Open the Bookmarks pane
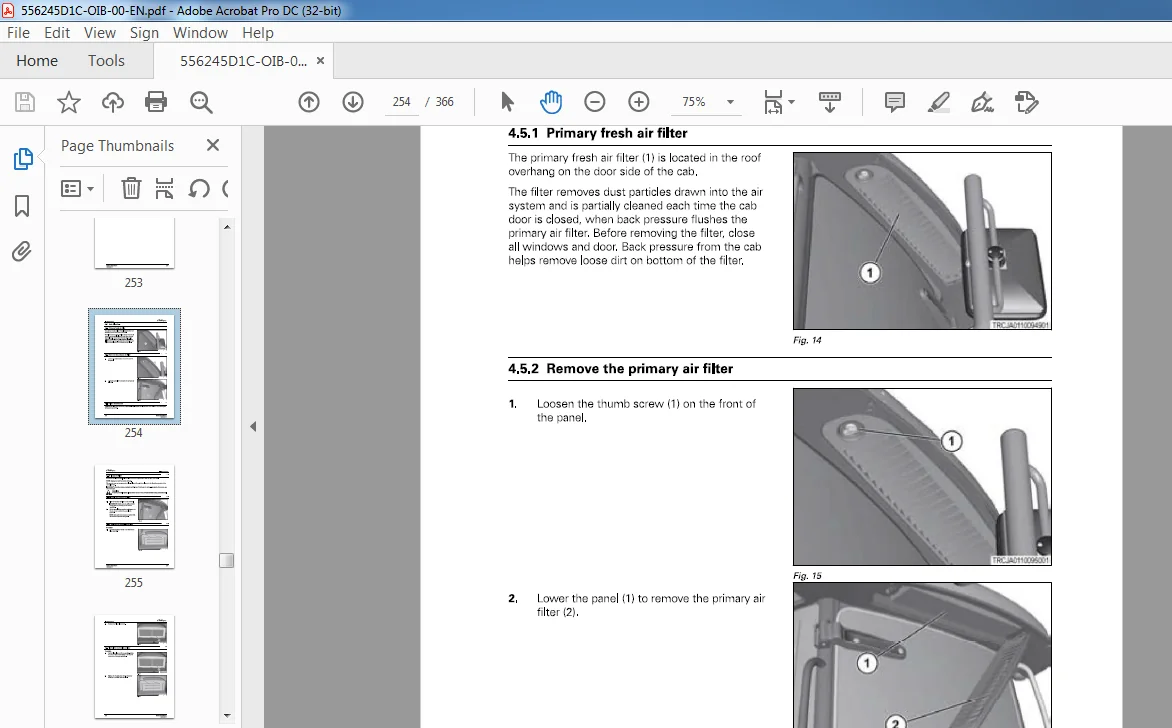 point(22,206)
